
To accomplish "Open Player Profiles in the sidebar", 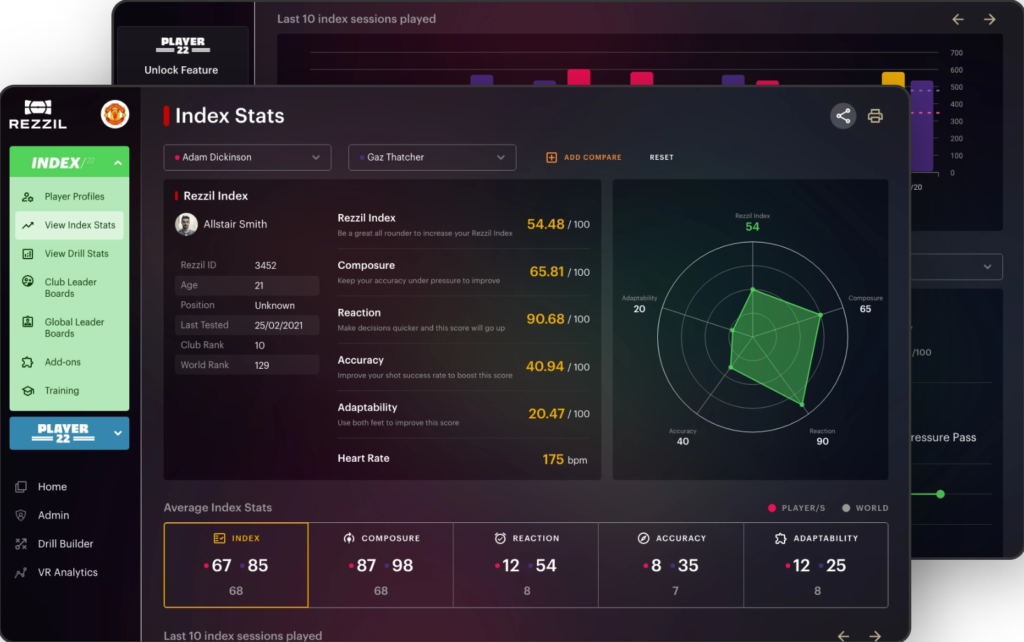I will 69,197.
